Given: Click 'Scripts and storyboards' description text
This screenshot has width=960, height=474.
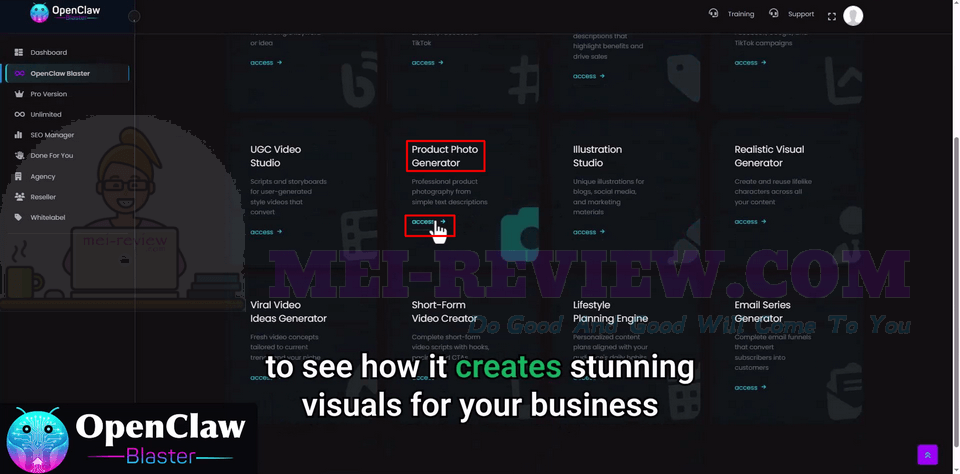Looking at the screenshot, I should 288,197.
